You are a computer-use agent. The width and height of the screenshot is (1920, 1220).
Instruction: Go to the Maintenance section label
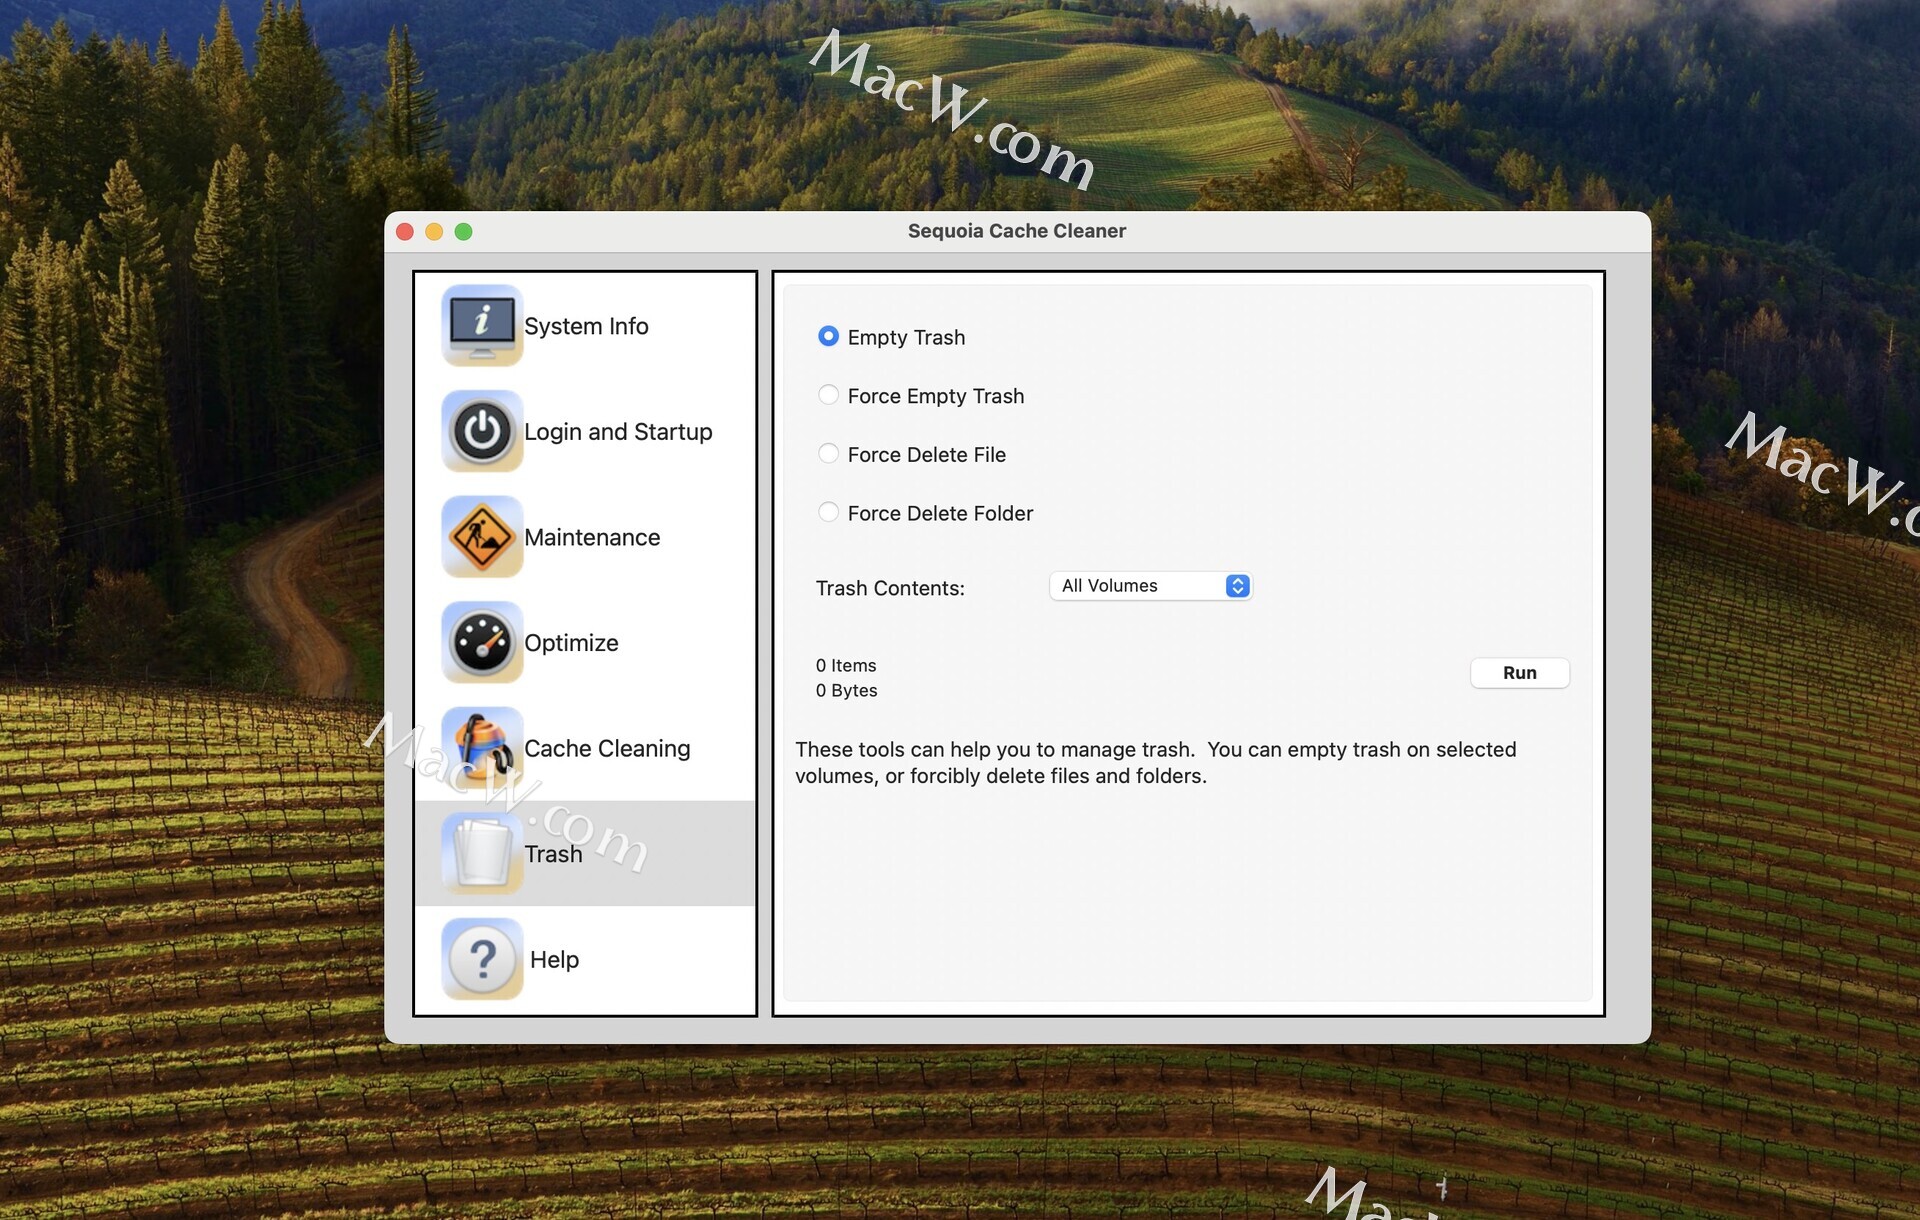[x=592, y=537]
